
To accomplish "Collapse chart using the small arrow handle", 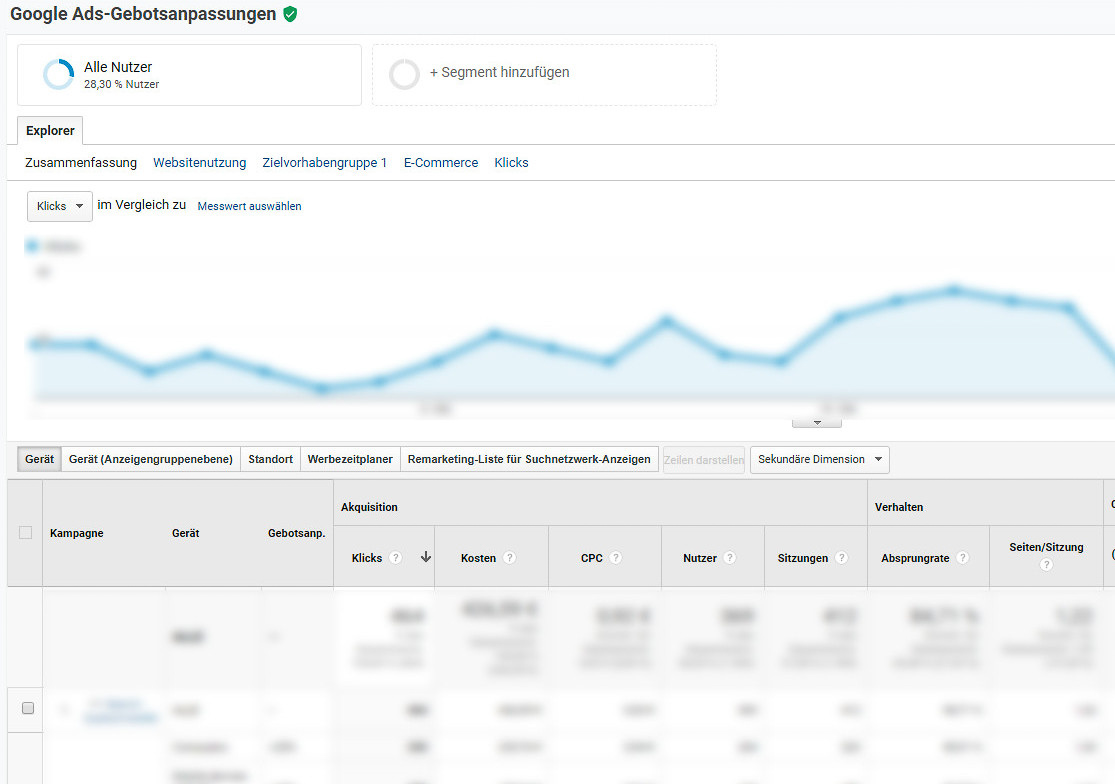I will (818, 423).
